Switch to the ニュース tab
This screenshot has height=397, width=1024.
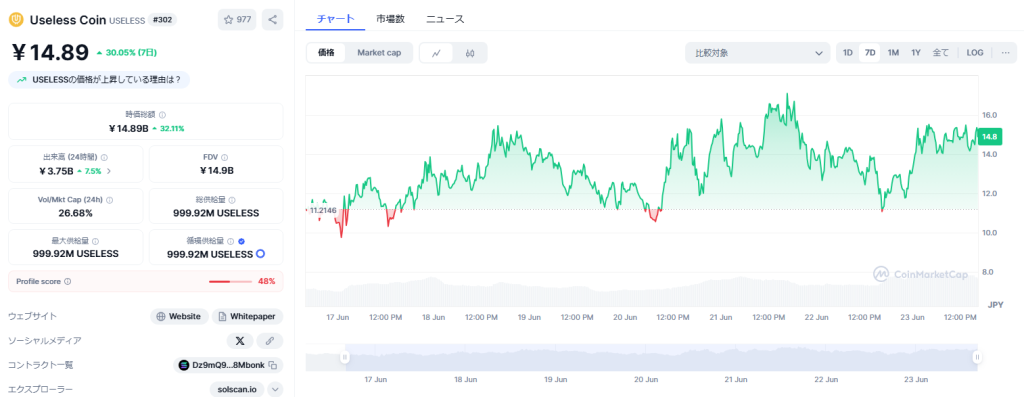[445, 19]
